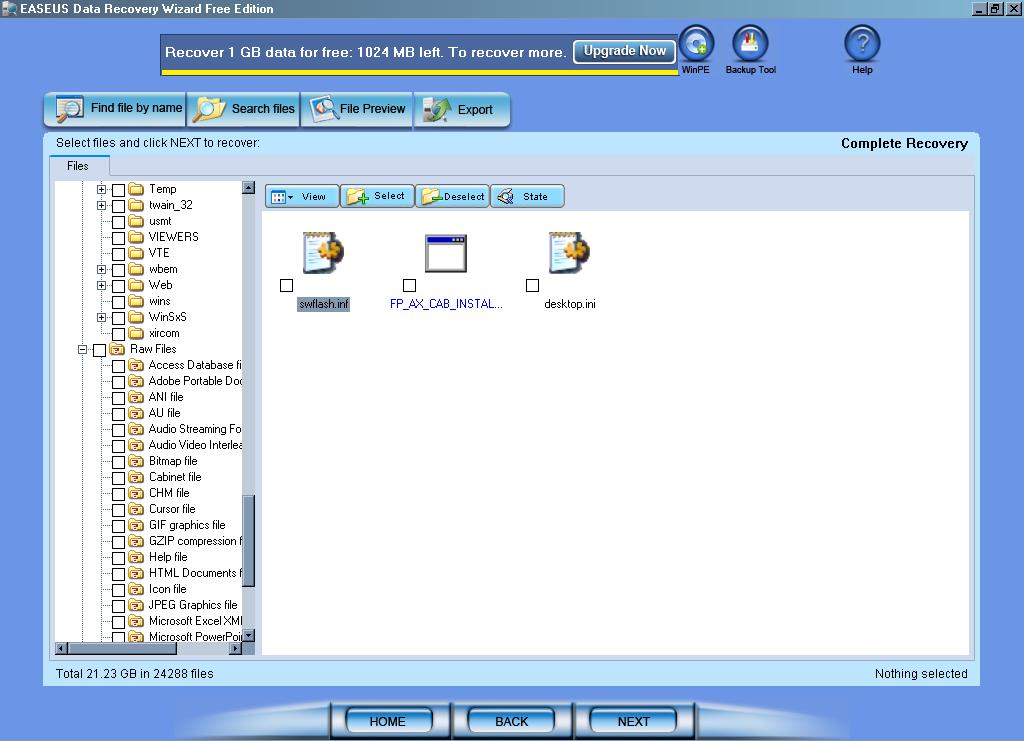Click the tree scroll right arrow
Viewport: 1024px width, 741px height.
(236, 649)
